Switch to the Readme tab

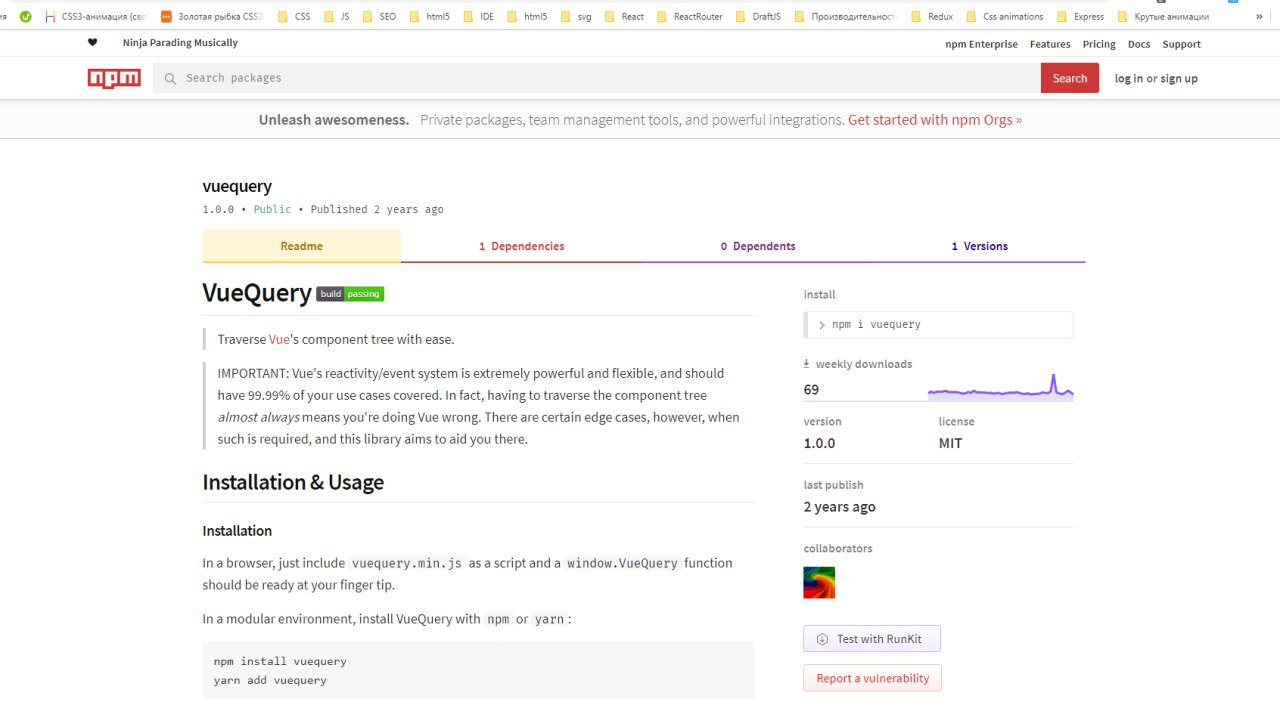(301, 246)
